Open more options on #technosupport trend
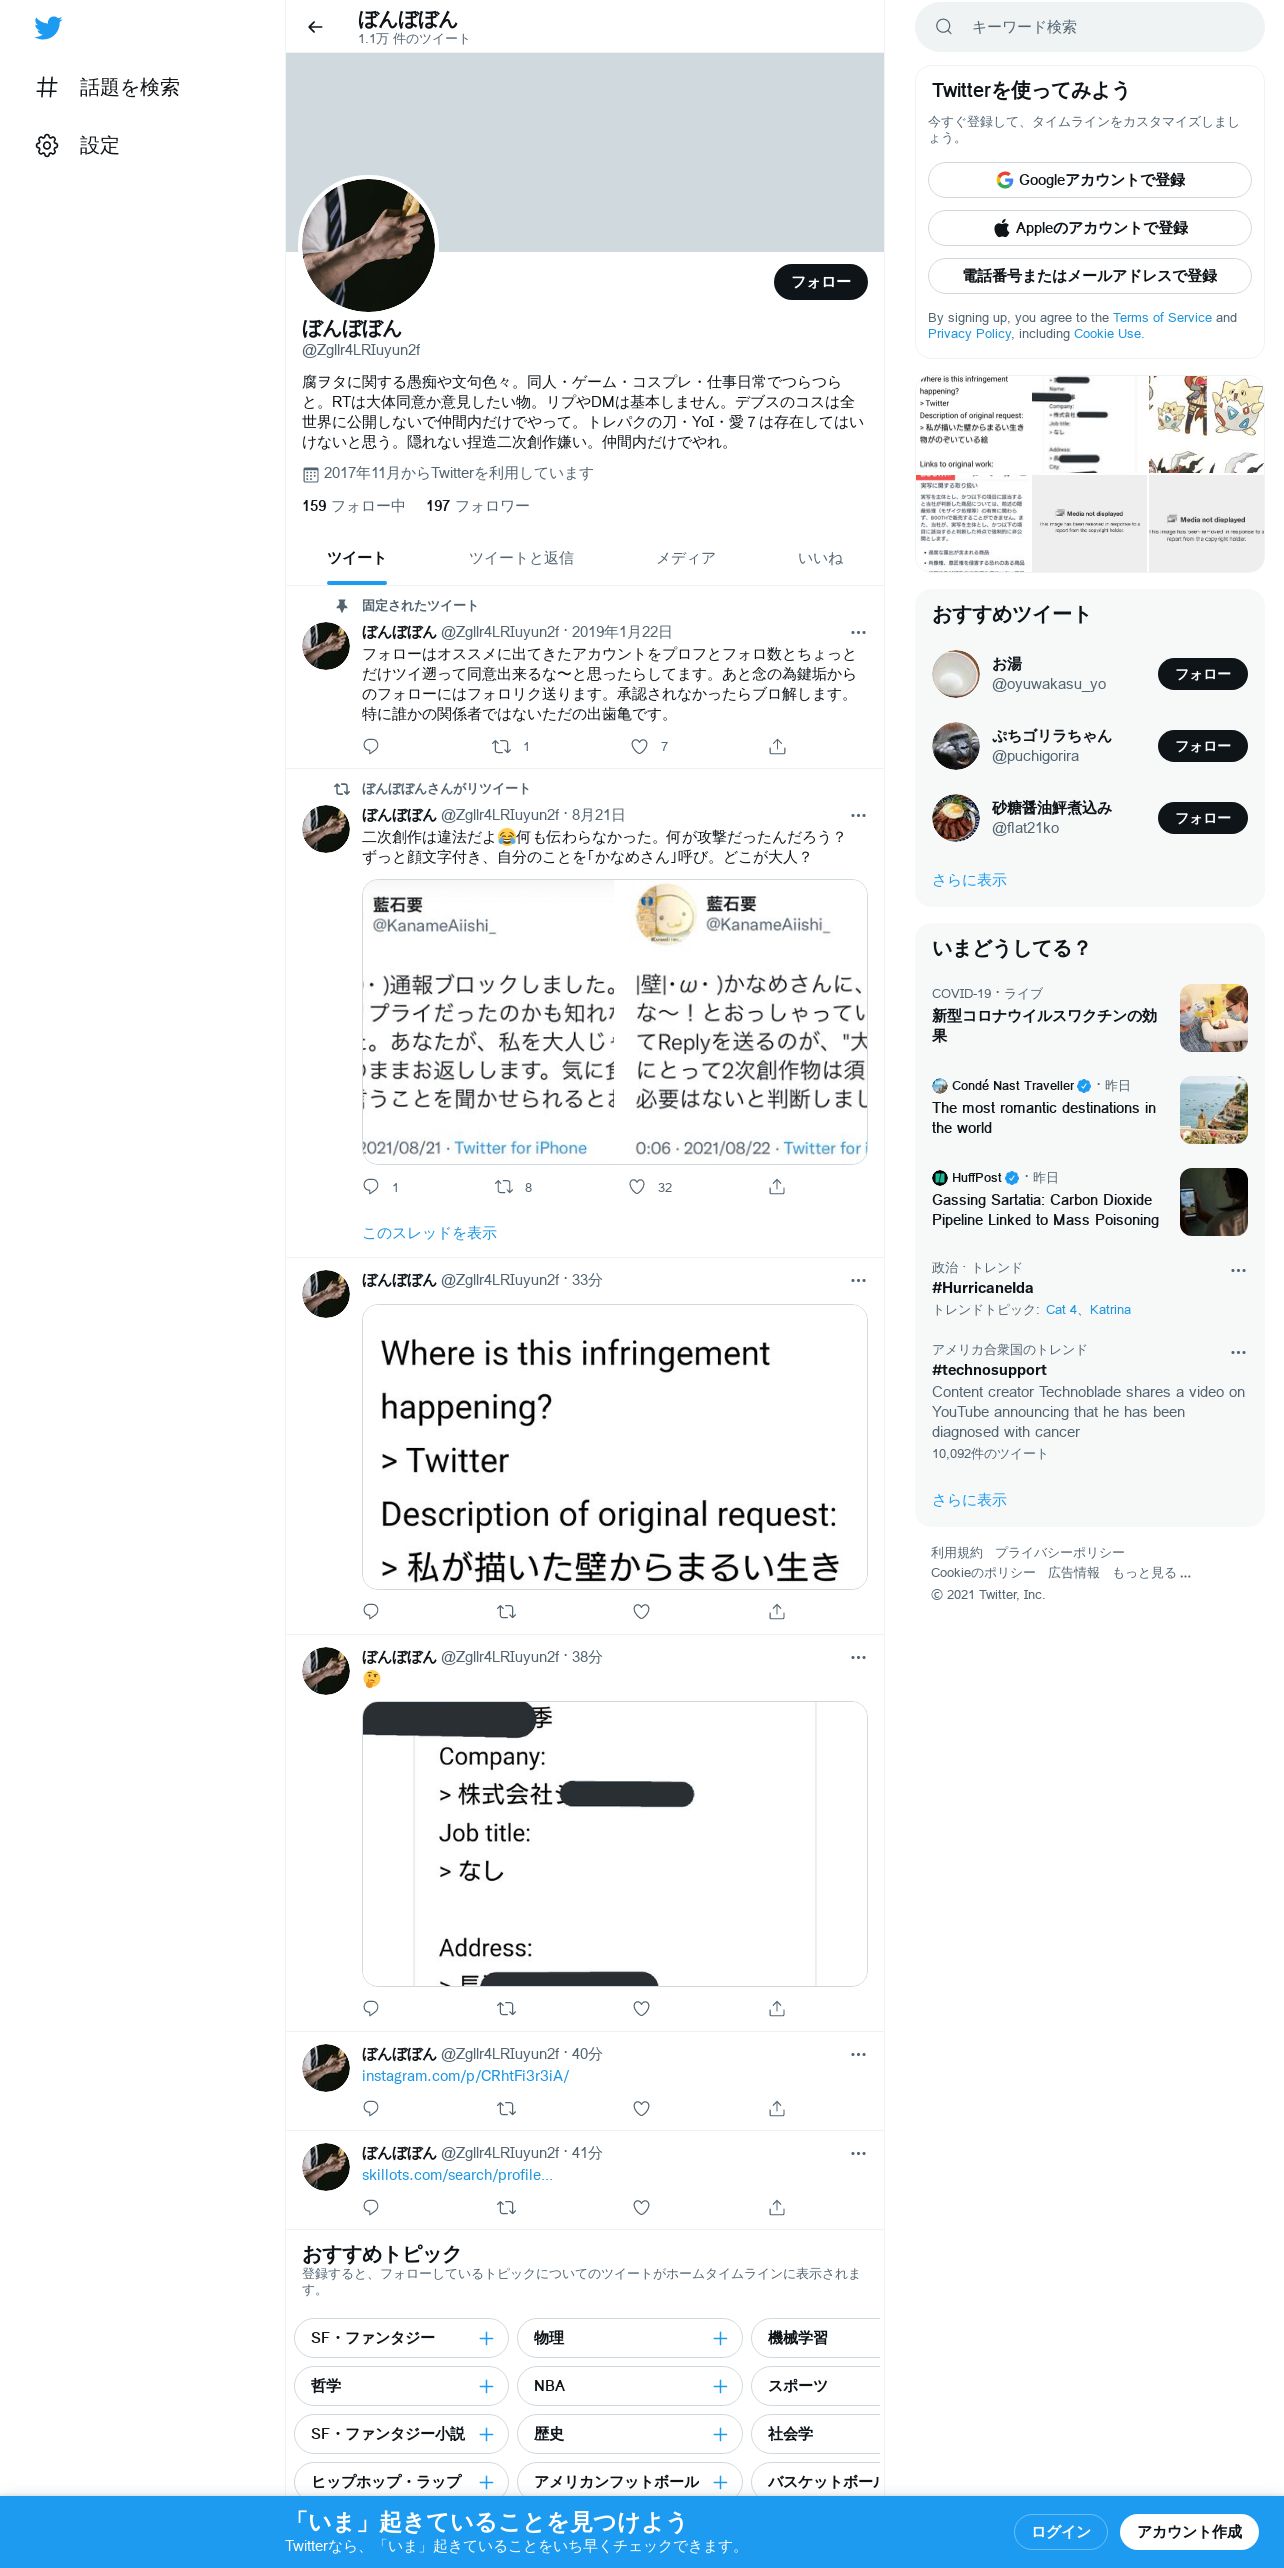Image resolution: width=1284 pixels, height=2568 pixels. tap(1238, 1352)
